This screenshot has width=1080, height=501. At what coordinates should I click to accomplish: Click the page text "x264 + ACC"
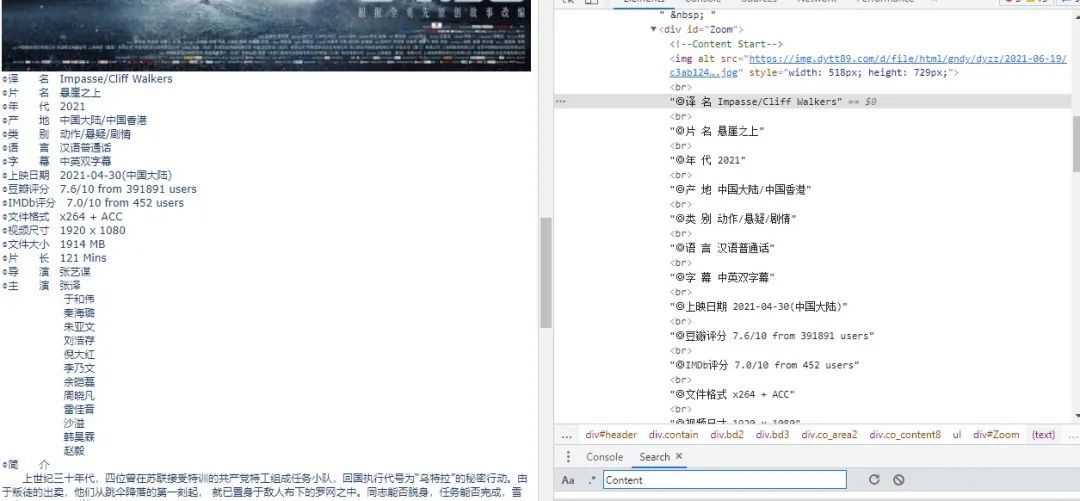click(x=91, y=216)
